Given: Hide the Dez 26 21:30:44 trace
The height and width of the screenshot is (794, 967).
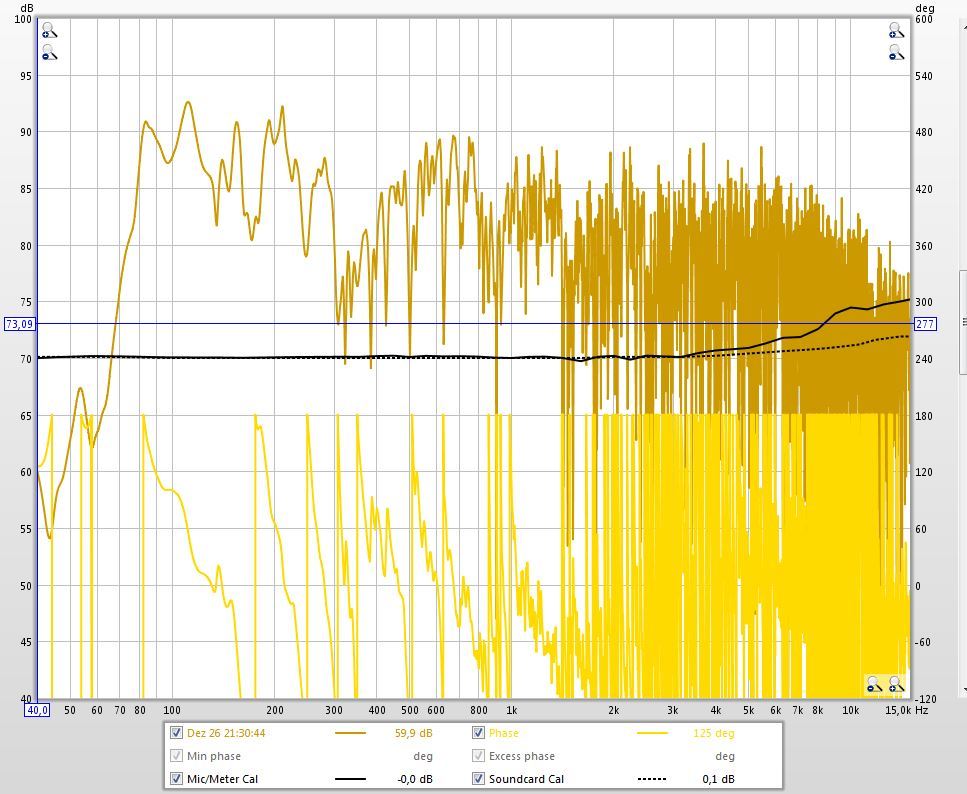Looking at the screenshot, I should 177,733.
